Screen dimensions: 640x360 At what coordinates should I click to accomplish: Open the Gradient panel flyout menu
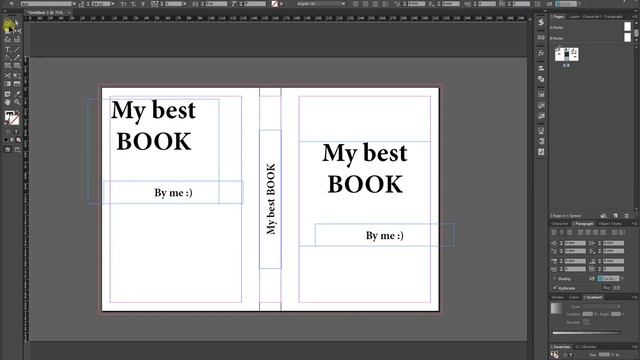635,297
